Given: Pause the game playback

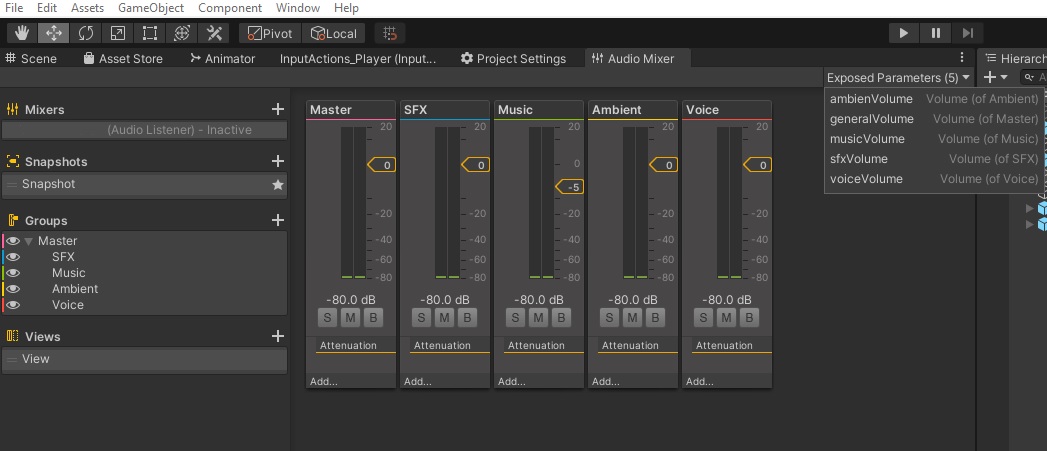Looking at the screenshot, I should 935,33.
